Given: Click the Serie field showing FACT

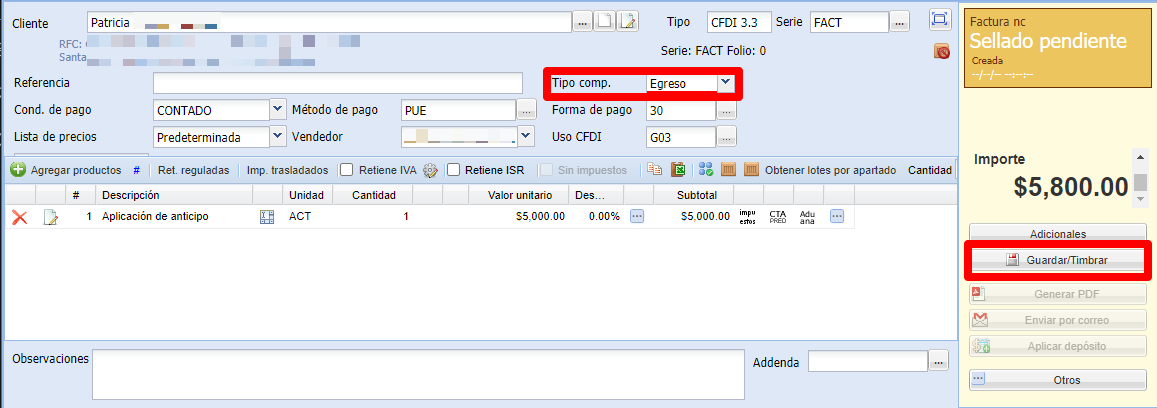Looking at the screenshot, I should tap(849, 22).
